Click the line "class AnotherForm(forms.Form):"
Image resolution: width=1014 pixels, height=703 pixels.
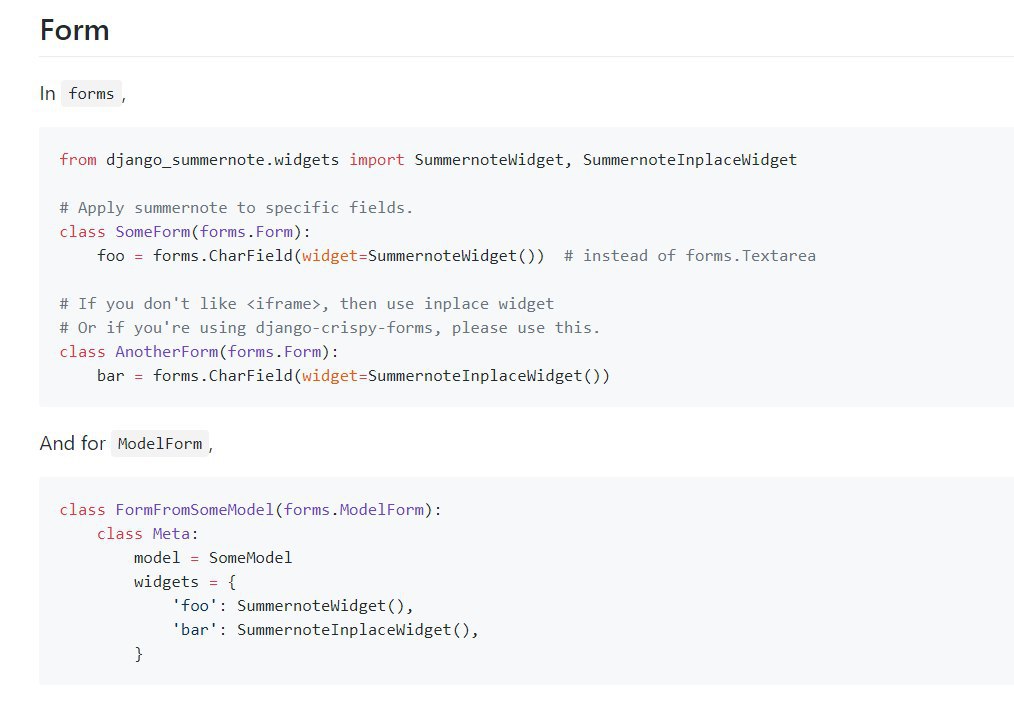pos(199,351)
